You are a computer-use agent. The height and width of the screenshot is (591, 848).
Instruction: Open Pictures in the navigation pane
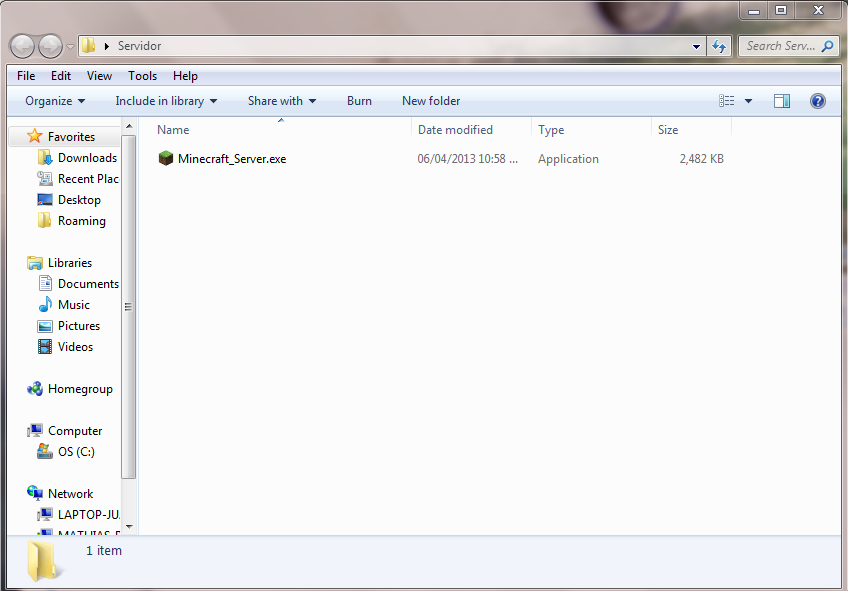[79, 326]
